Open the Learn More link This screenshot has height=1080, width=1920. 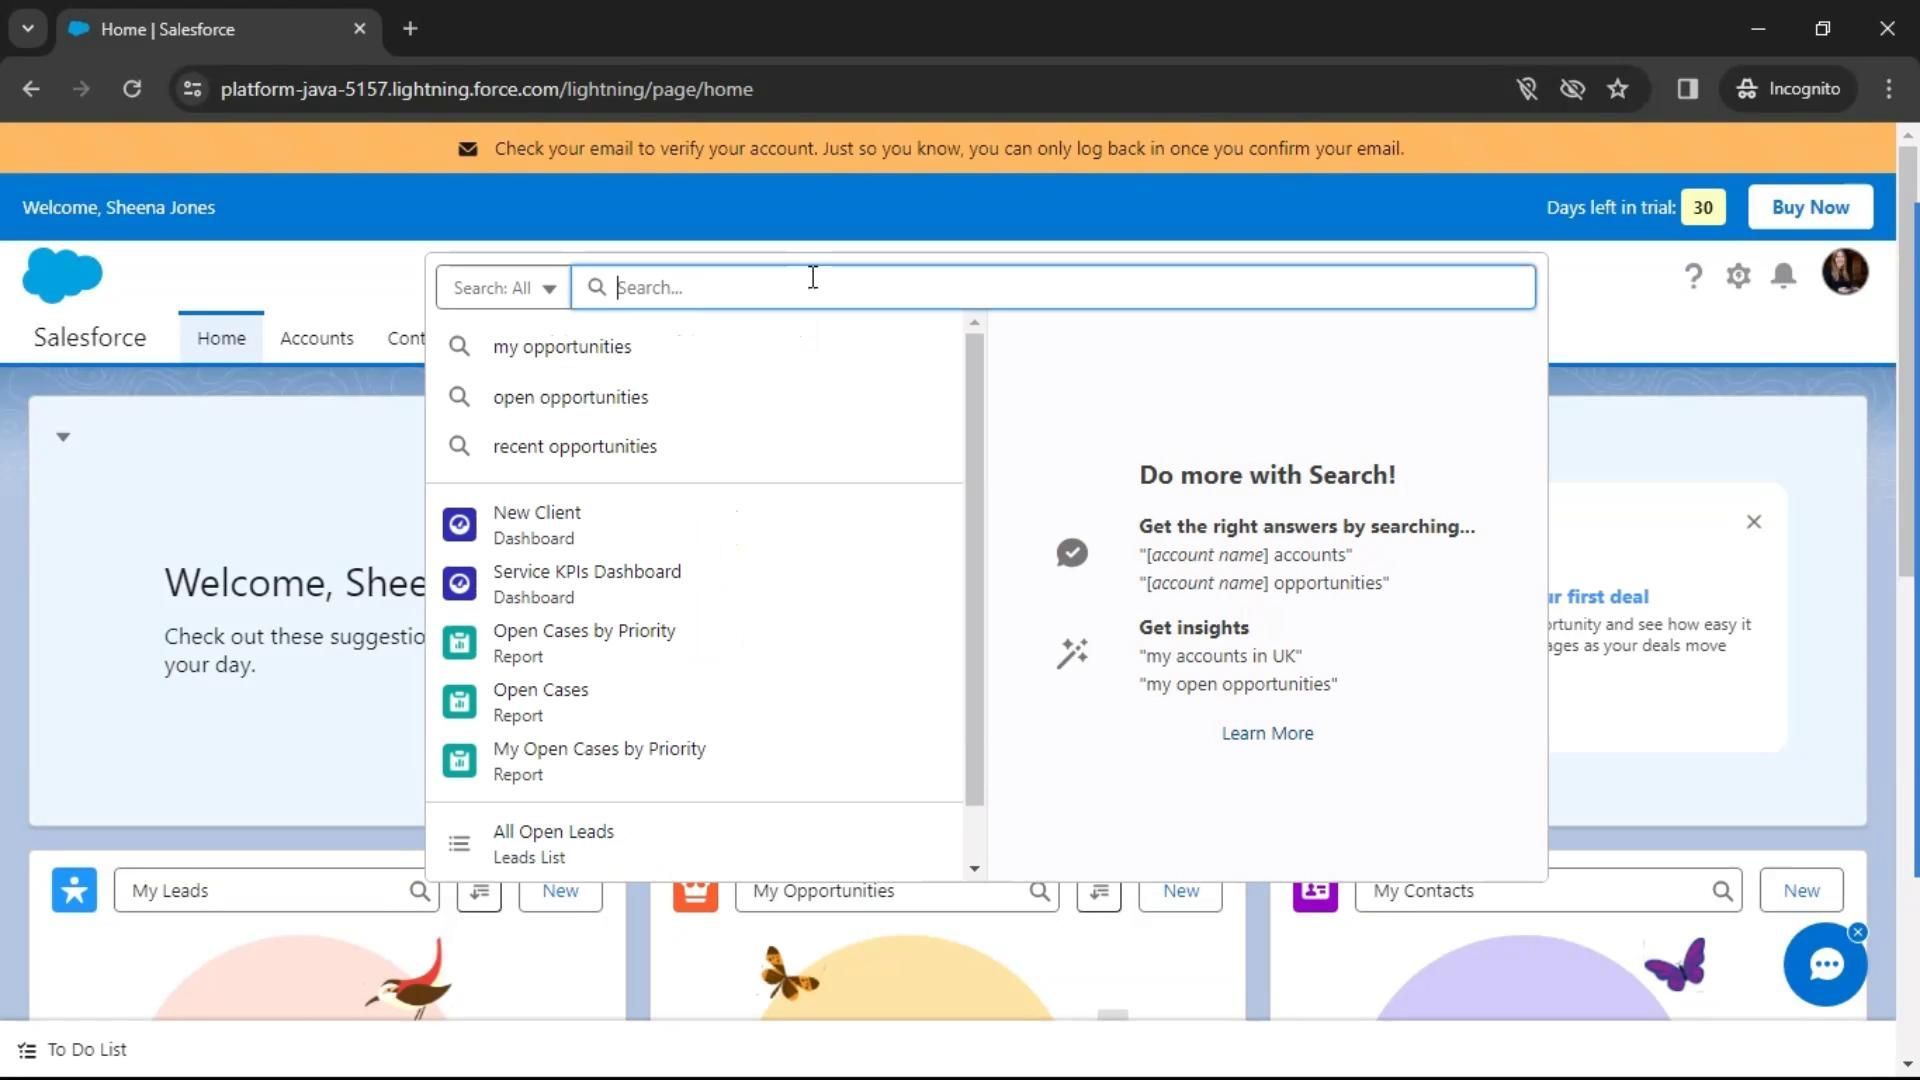(x=1267, y=733)
